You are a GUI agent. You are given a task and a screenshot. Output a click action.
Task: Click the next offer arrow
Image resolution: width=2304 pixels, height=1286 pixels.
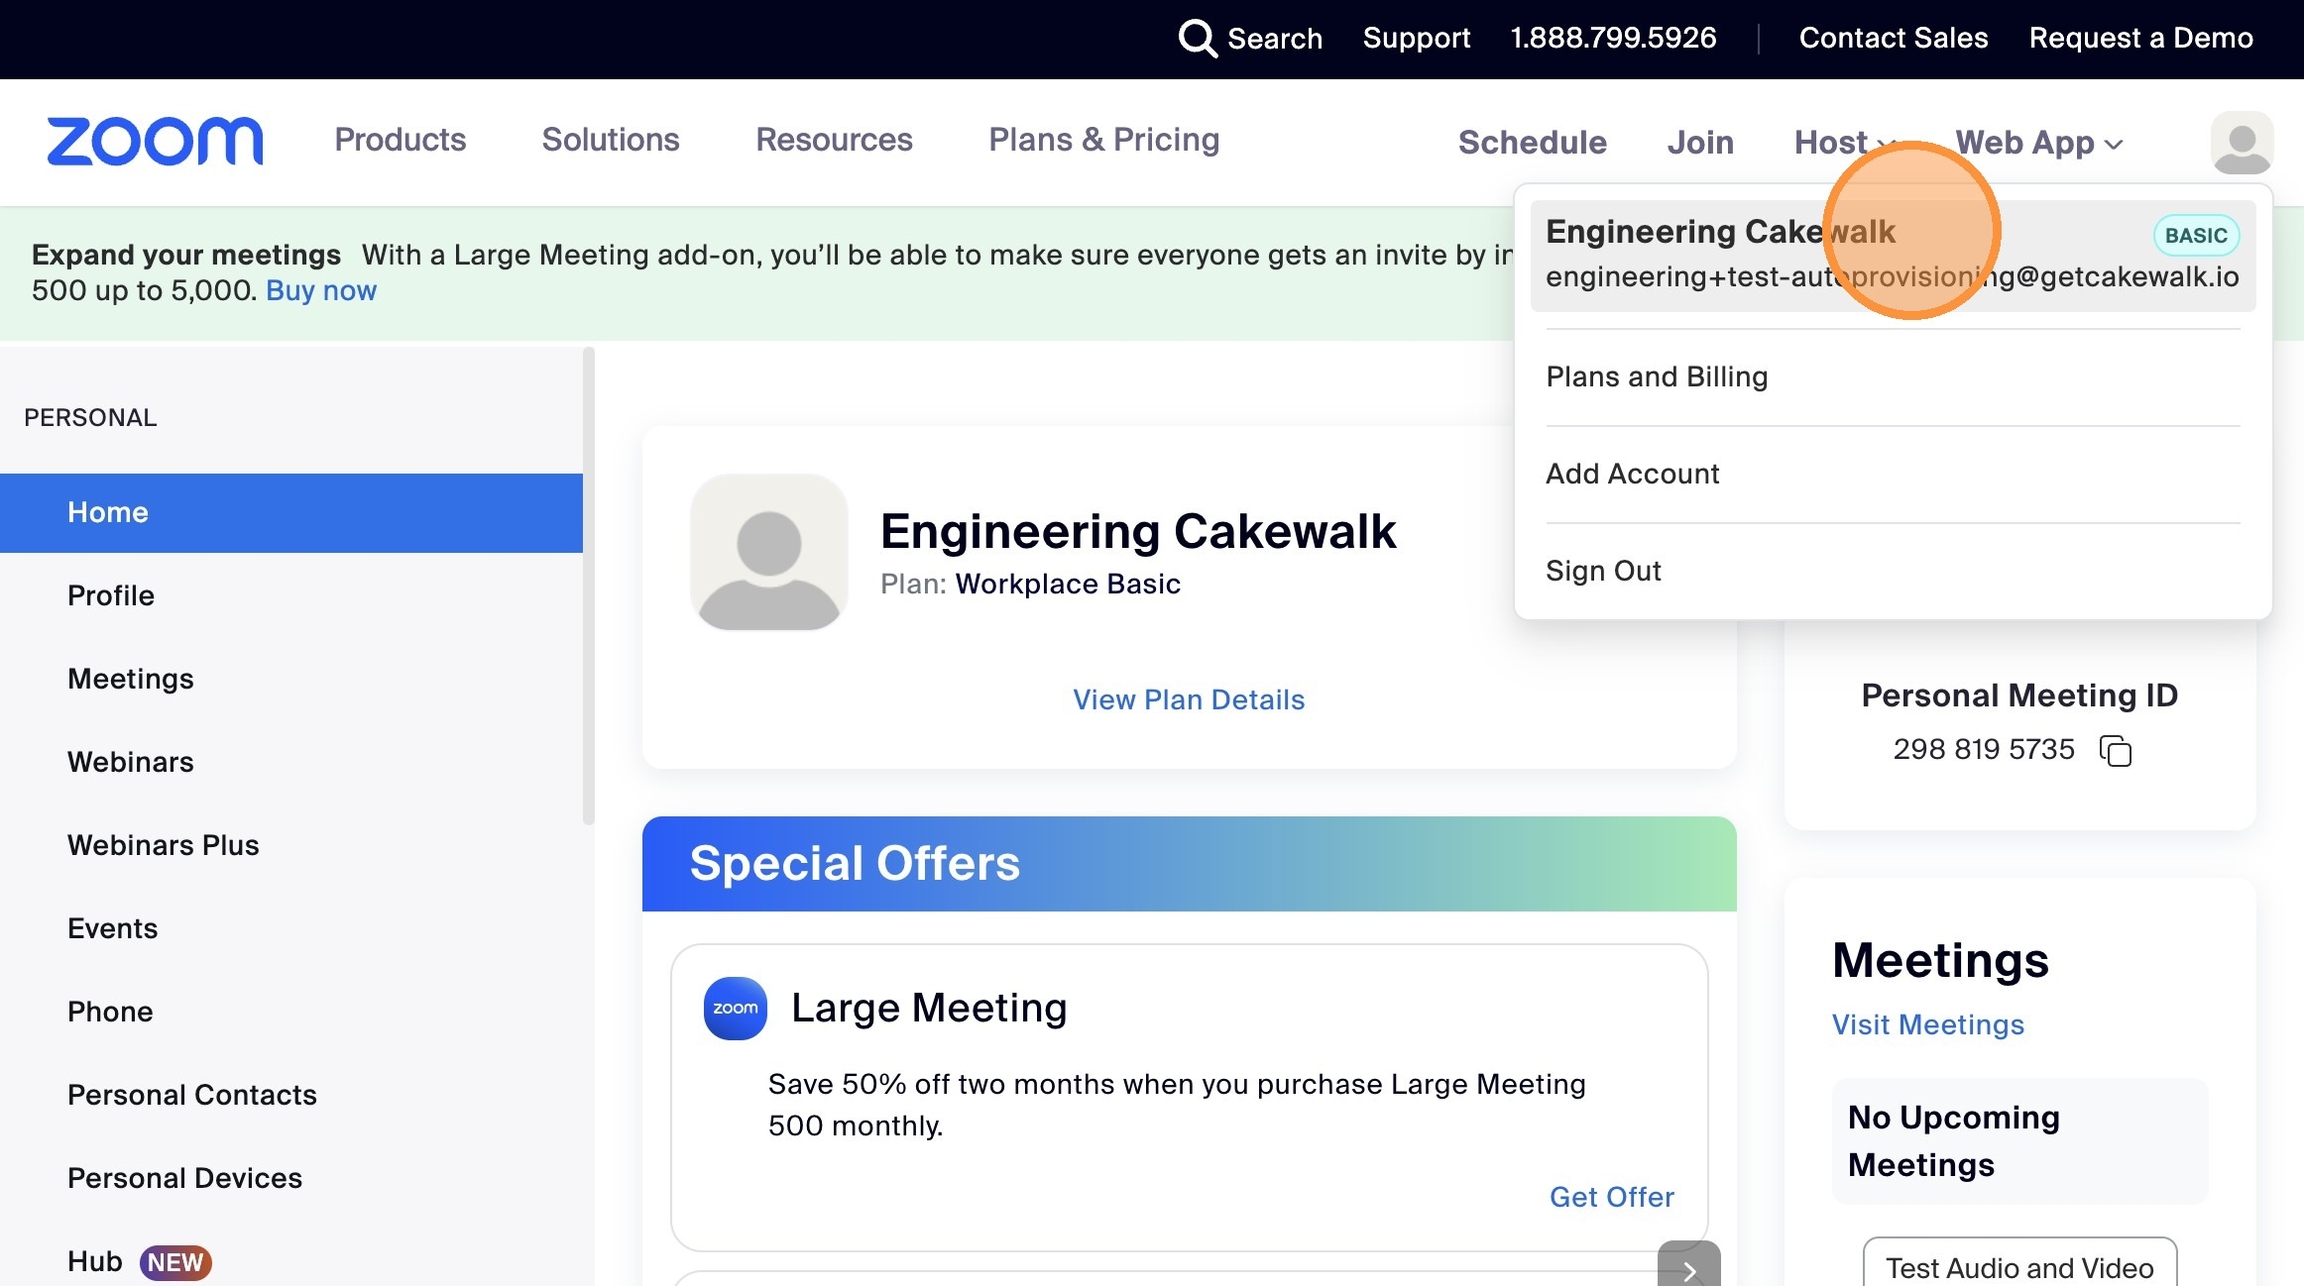click(1689, 1268)
